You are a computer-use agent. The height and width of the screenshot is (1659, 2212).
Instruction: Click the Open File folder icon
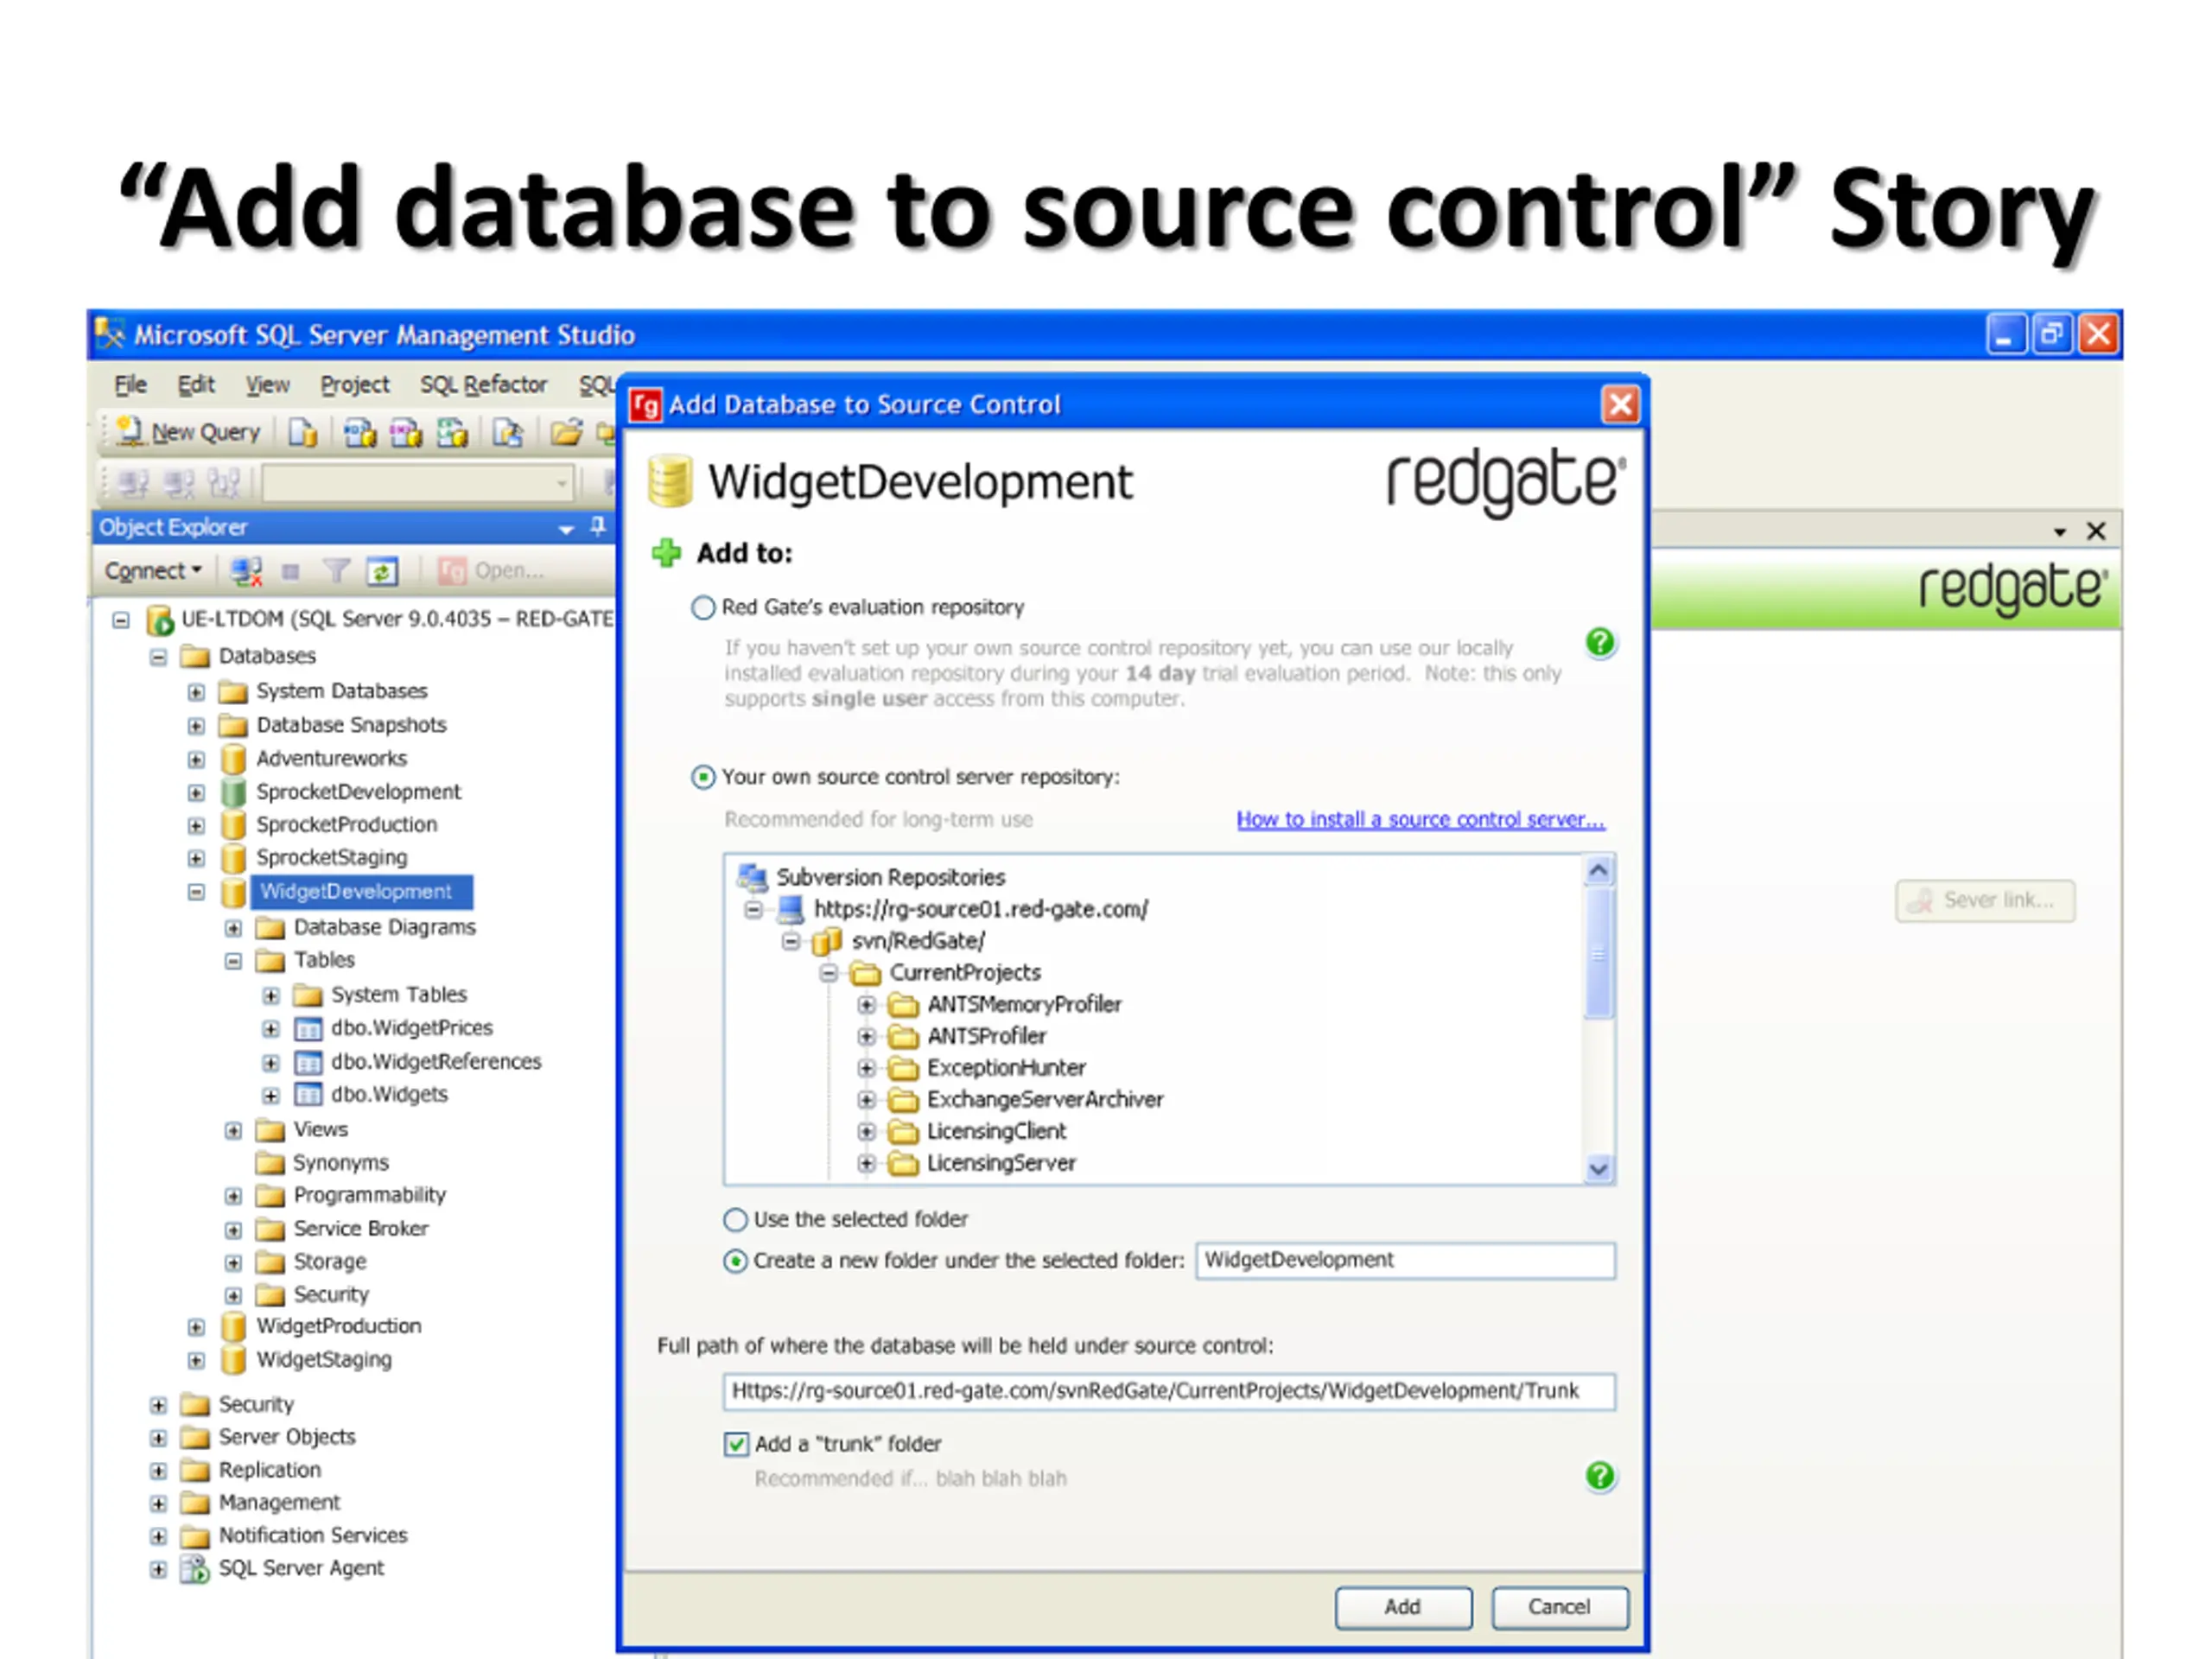point(566,432)
